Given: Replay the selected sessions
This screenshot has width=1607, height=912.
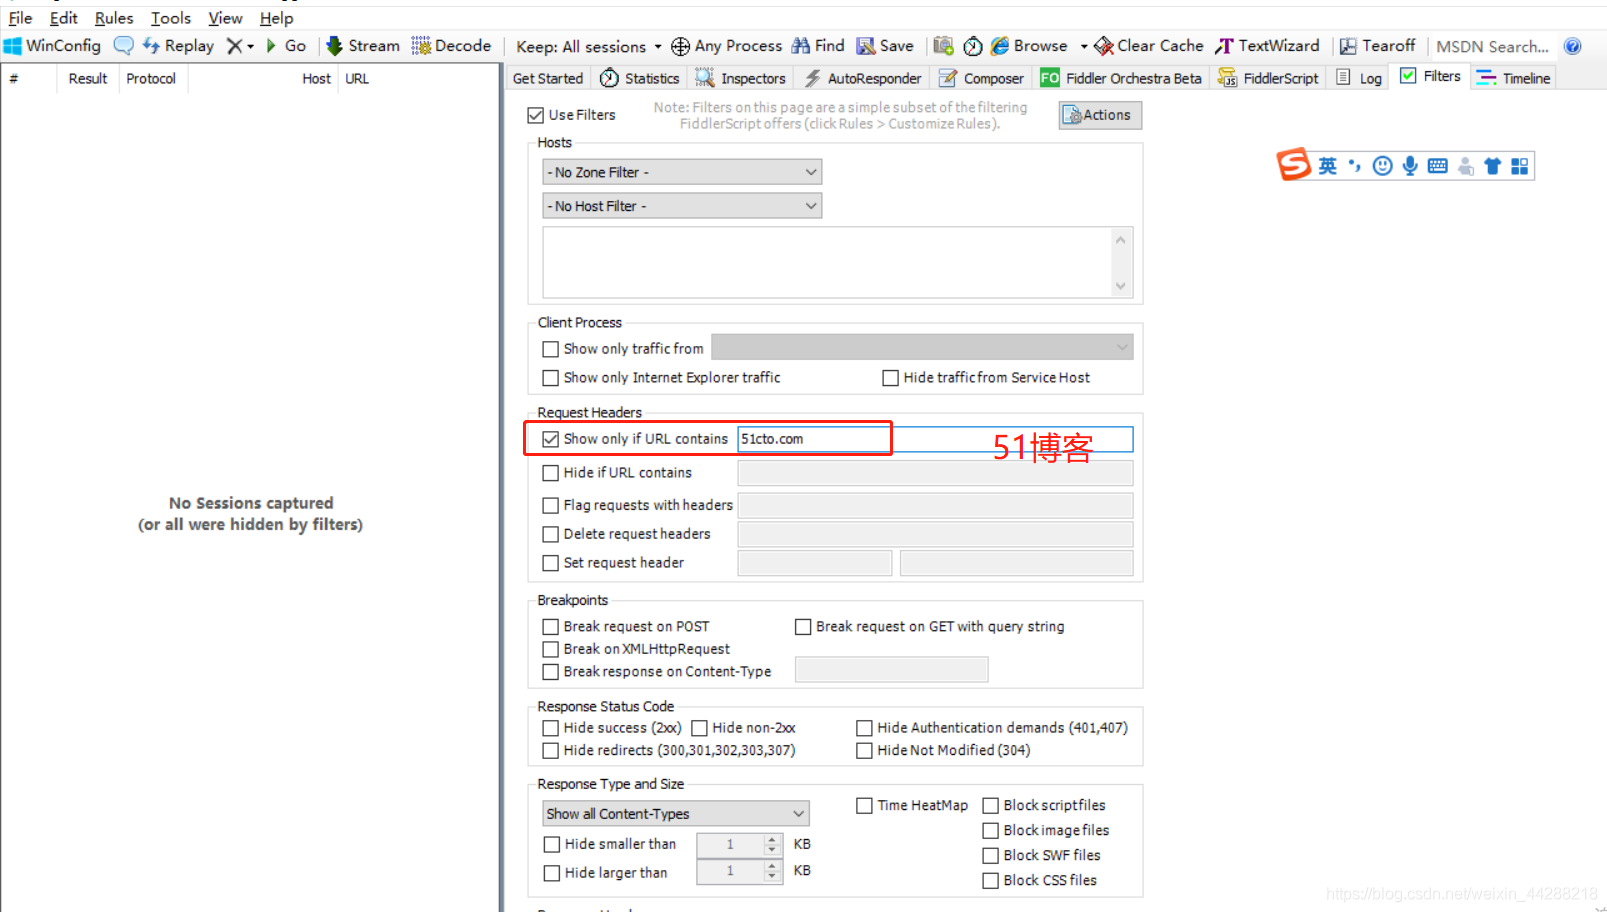Looking at the screenshot, I should click(x=178, y=46).
